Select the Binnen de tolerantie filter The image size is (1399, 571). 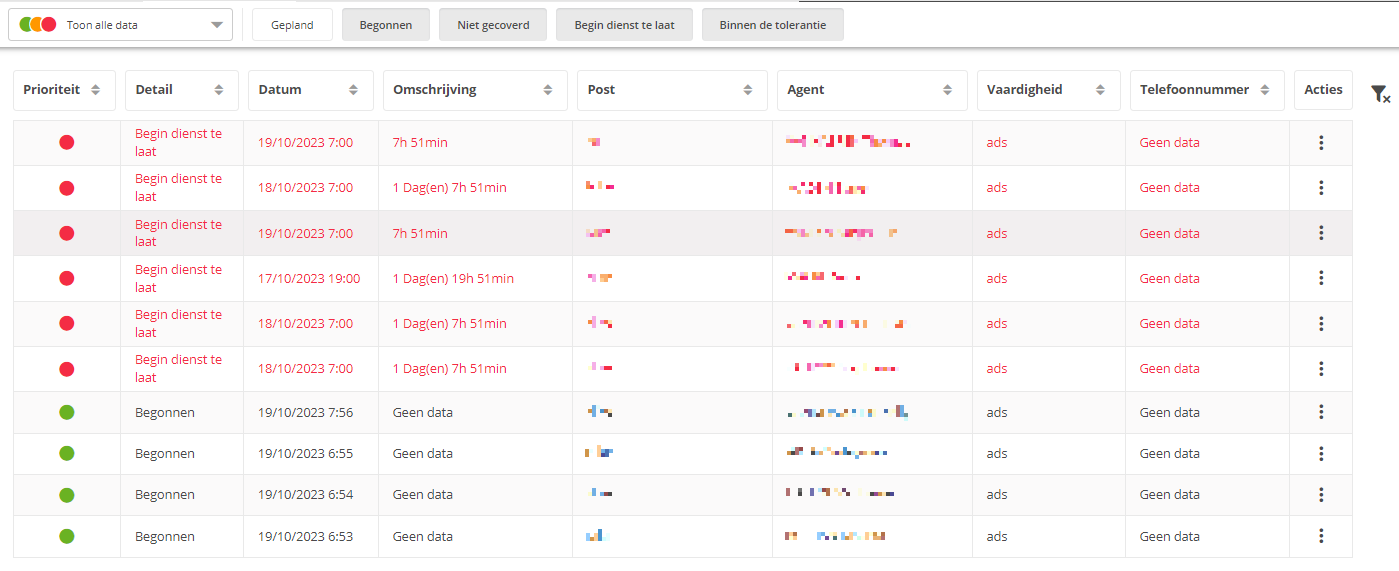tap(772, 25)
